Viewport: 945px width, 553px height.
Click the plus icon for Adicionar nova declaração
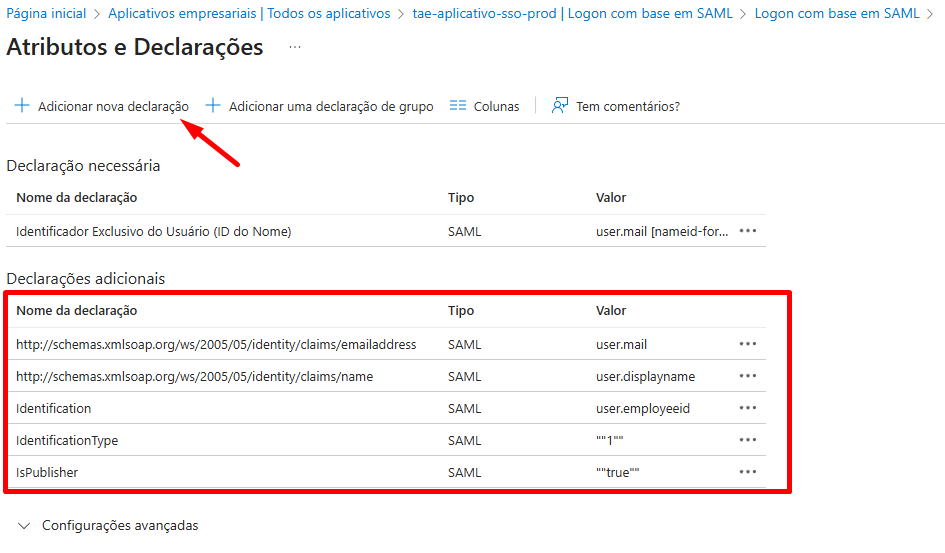pos(22,105)
